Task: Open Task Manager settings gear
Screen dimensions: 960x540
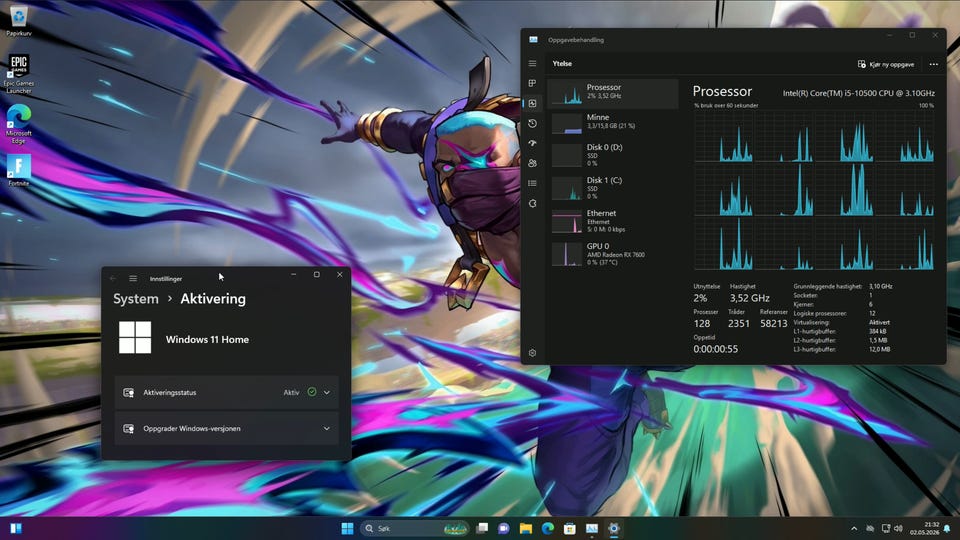Action: [x=532, y=353]
